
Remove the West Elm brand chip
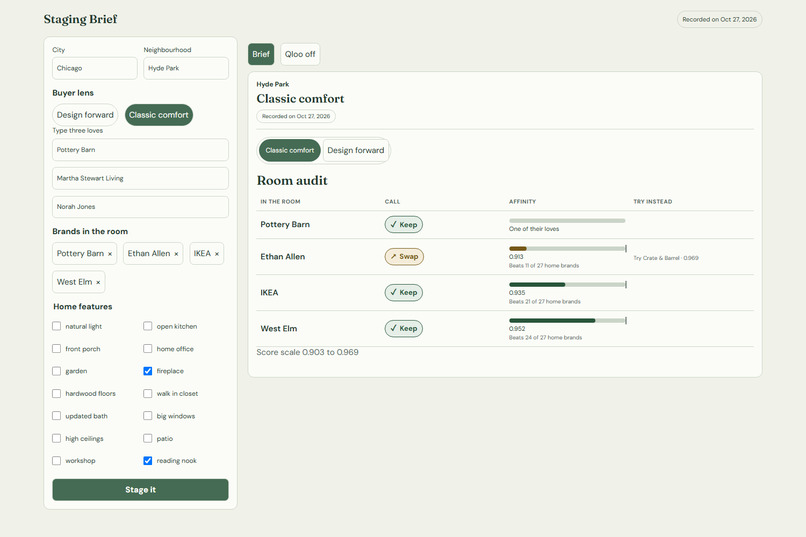coord(98,282)
